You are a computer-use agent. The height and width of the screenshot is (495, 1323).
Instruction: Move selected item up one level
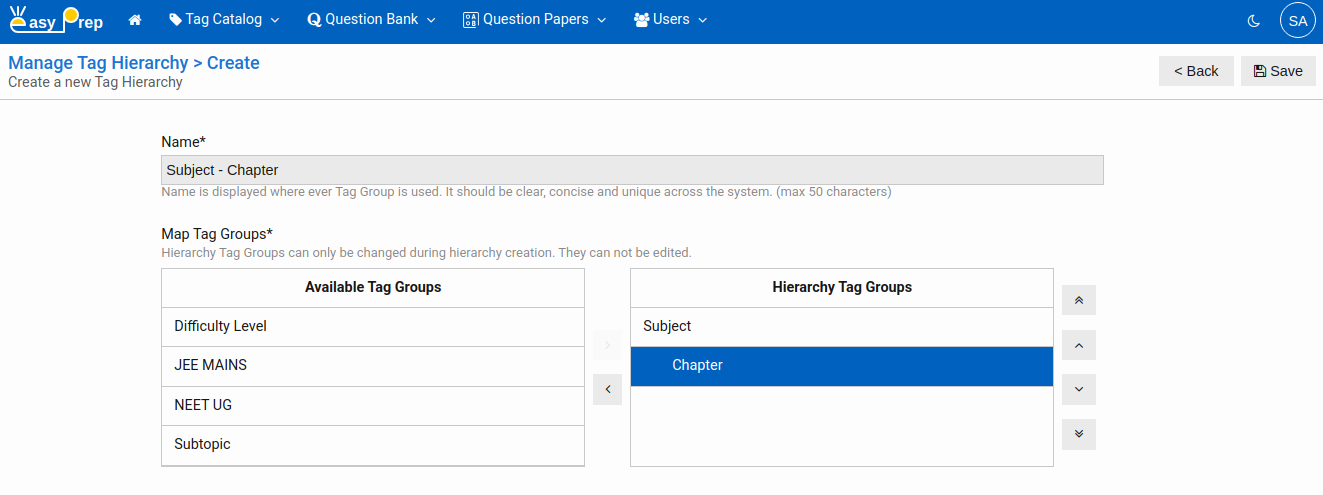(x=1079, y=345)
